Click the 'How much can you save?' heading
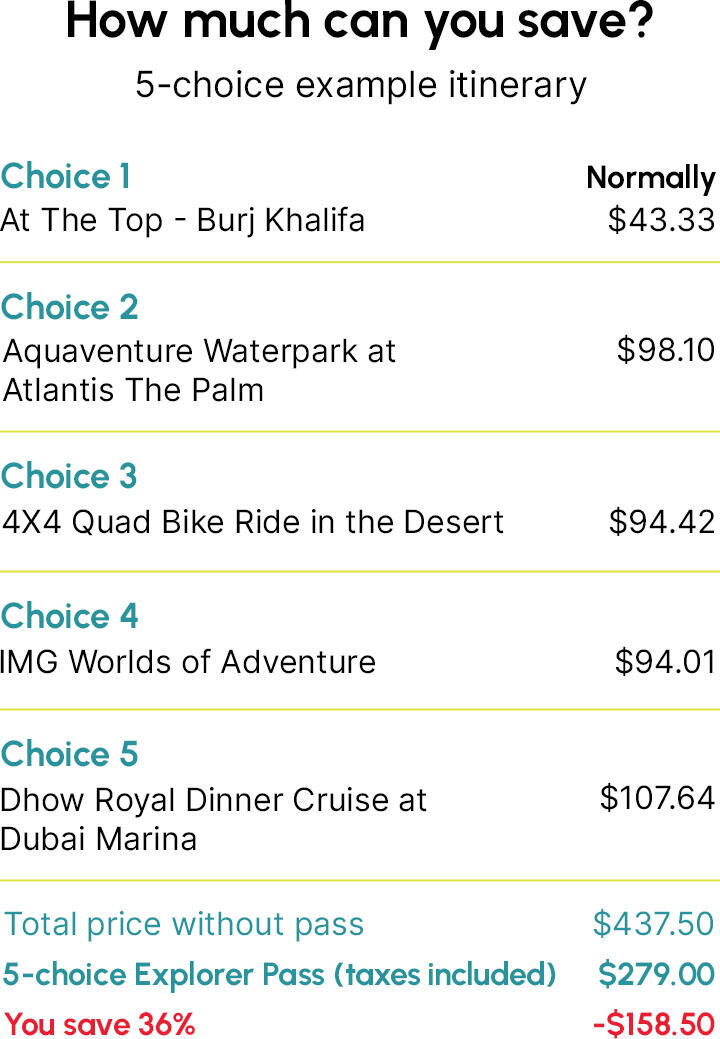Viewport: 720px width, 1039px height. click(x=360, y=23)
